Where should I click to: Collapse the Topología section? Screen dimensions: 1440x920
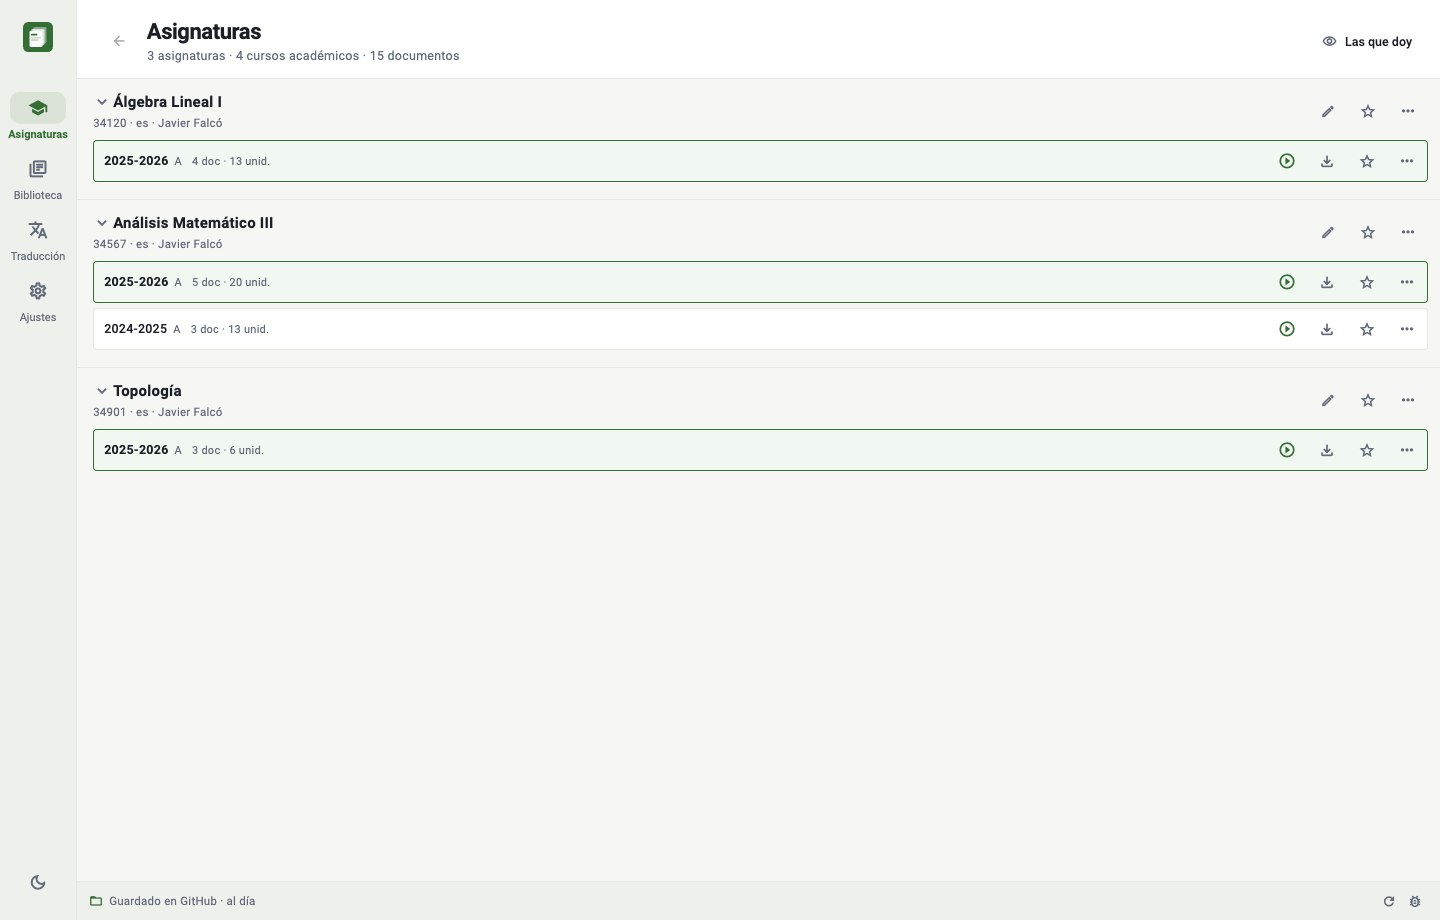click(x=102, y=391)
